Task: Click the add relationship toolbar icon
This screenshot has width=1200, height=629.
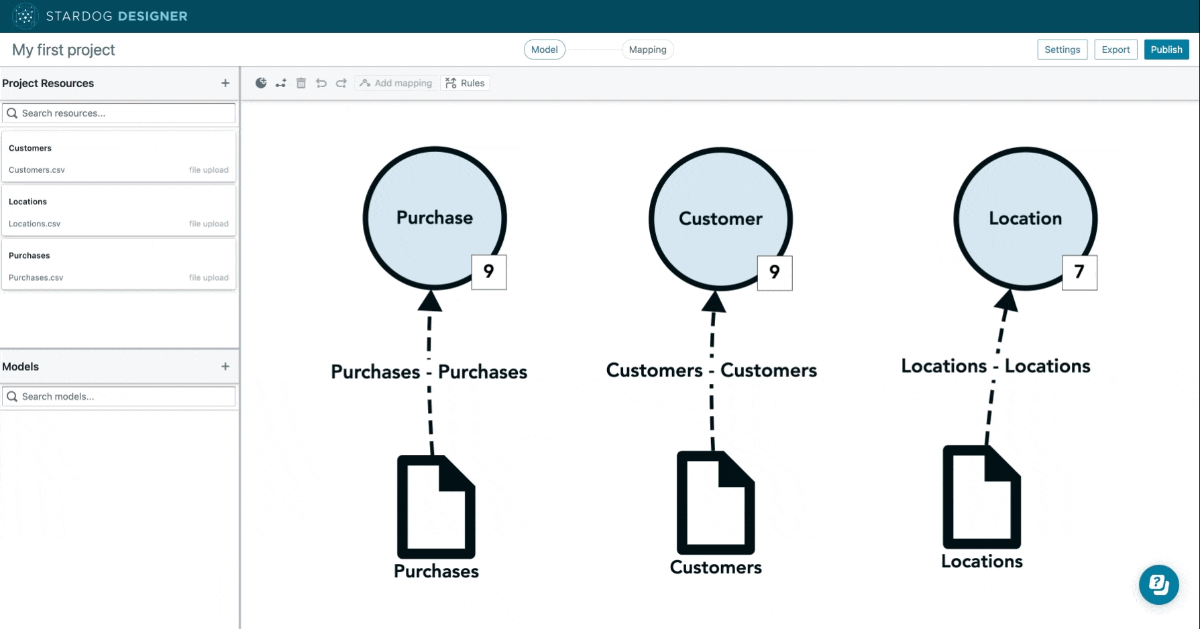Action: (281, 83)
